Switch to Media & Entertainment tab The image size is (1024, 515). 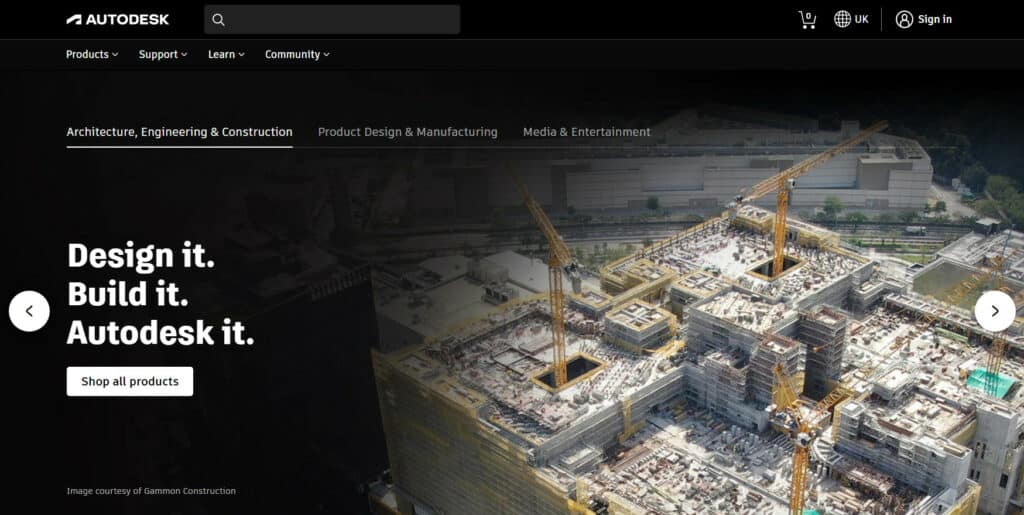586,132
